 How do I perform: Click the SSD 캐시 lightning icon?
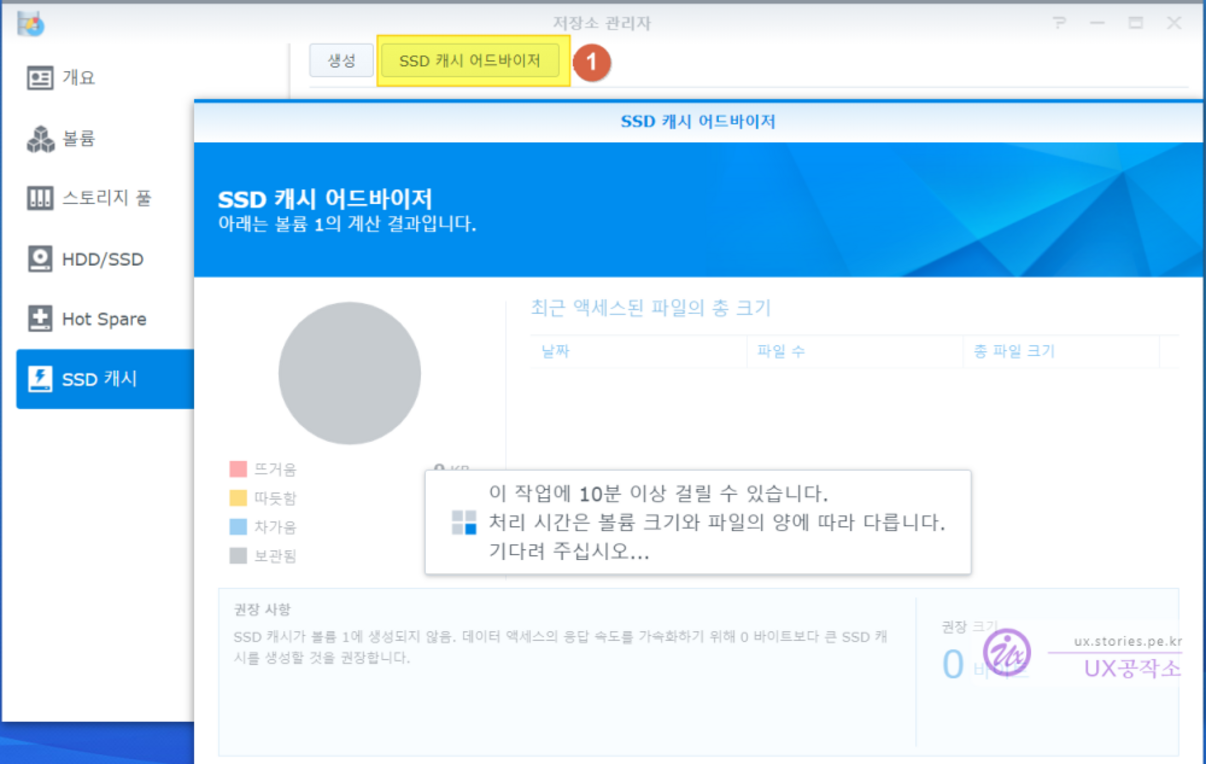point(40,379)
